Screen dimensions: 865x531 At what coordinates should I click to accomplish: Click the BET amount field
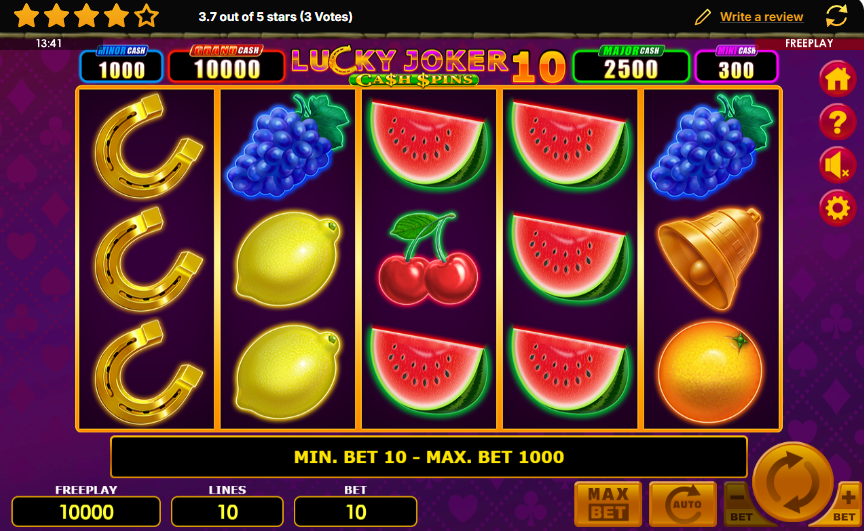point(356,512)
